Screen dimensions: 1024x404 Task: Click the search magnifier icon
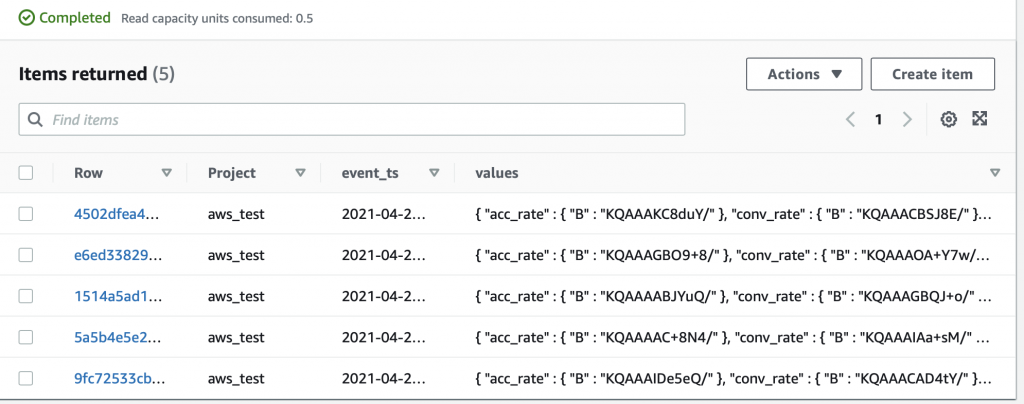[x=35, y=119]
